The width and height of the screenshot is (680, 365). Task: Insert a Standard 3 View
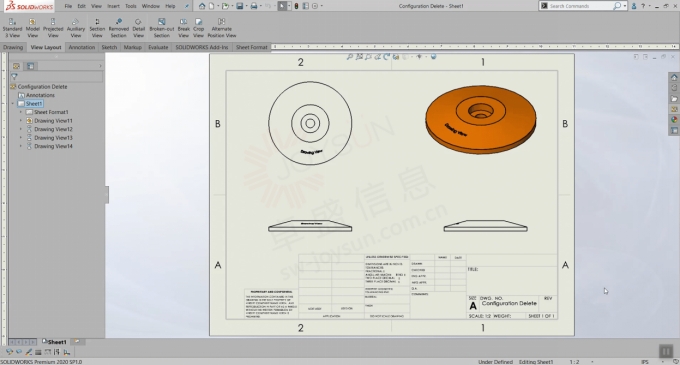12,28
